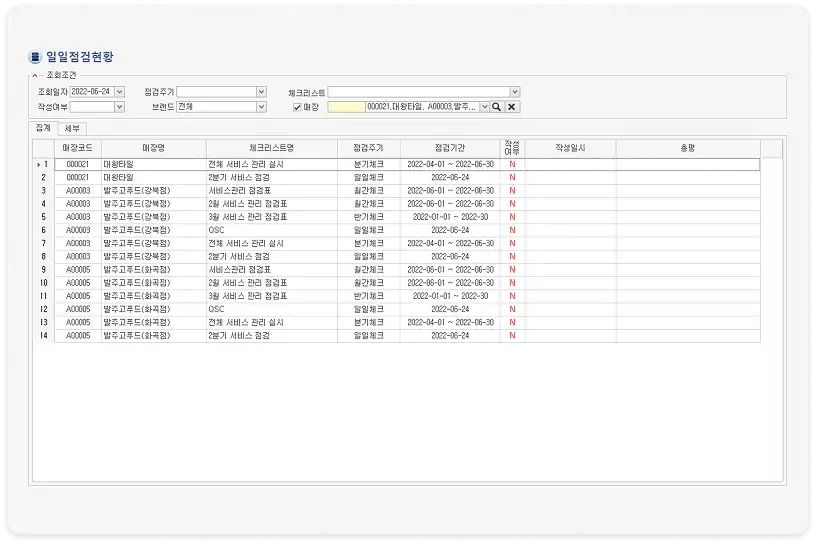Click the 작성여부 grid column header
The width and height of the screenshot is (816, 544).
click(x=512, y=148)
